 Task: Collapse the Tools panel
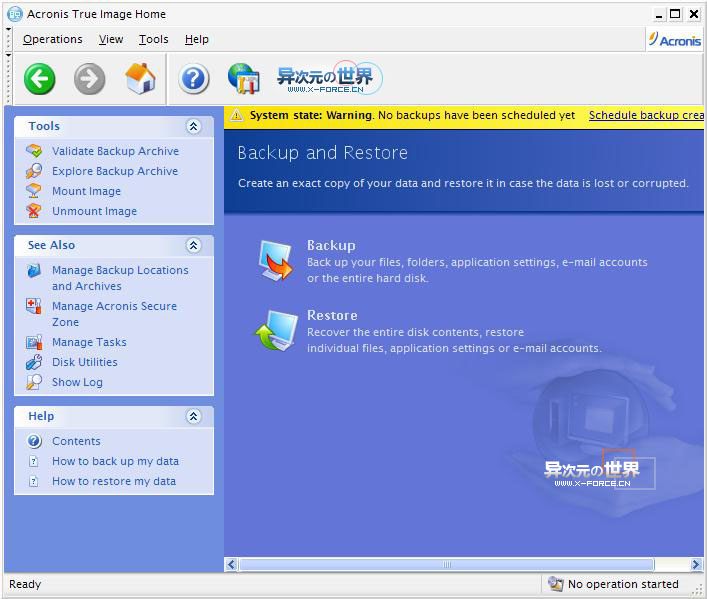(194, 127)
